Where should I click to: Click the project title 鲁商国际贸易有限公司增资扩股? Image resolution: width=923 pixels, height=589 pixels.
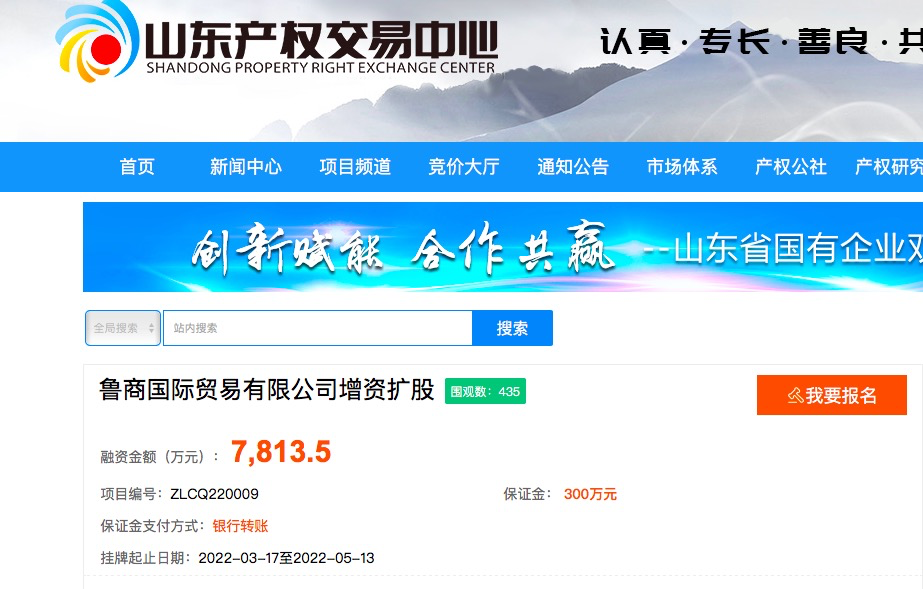point(267,390)
